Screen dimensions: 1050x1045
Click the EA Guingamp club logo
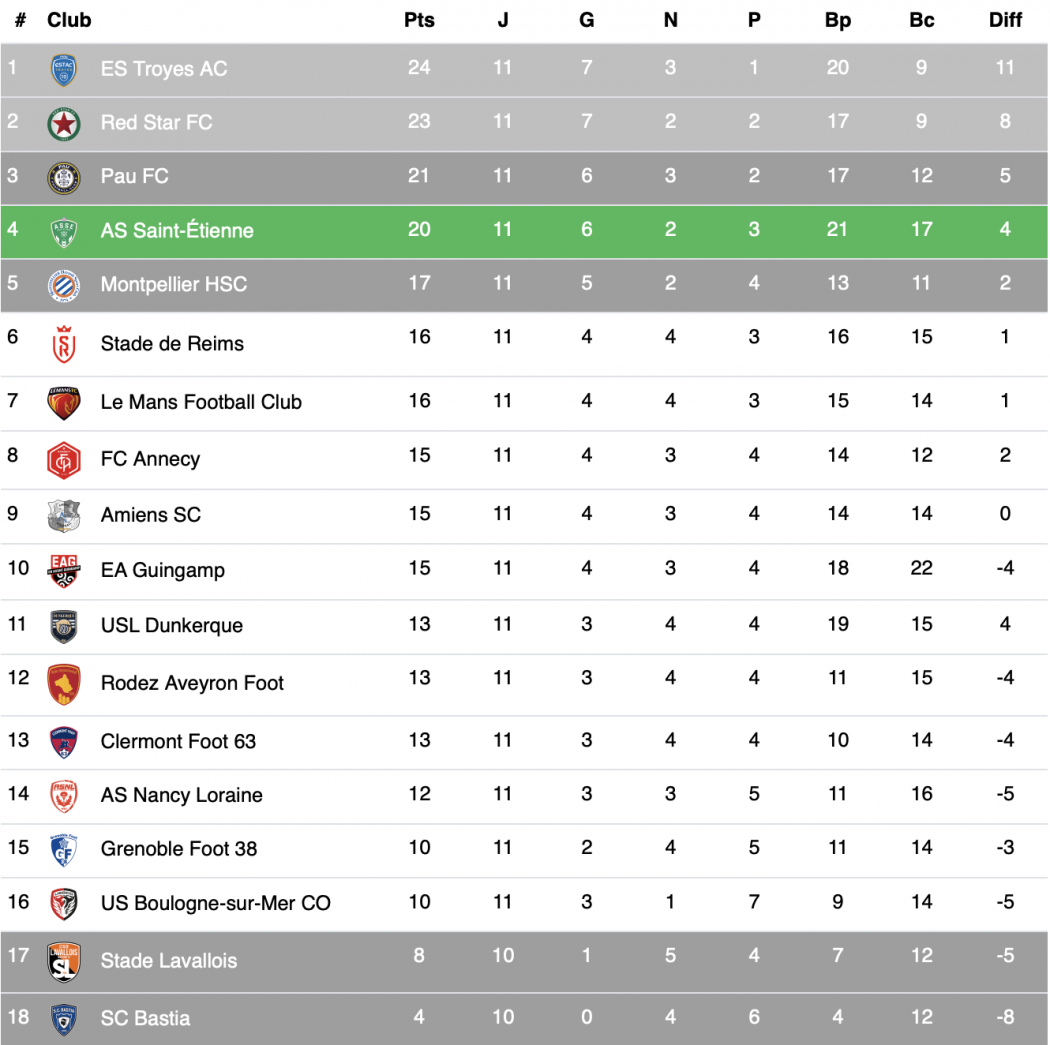(64, 571)
